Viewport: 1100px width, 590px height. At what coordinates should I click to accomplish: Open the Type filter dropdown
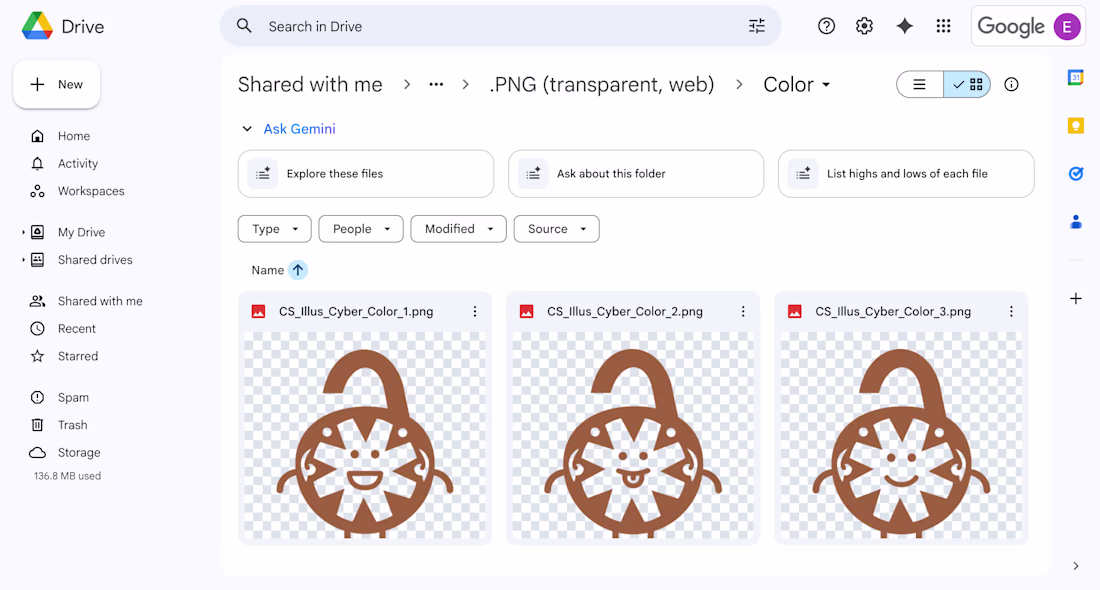pyautogui.click(x=274, y=229)
